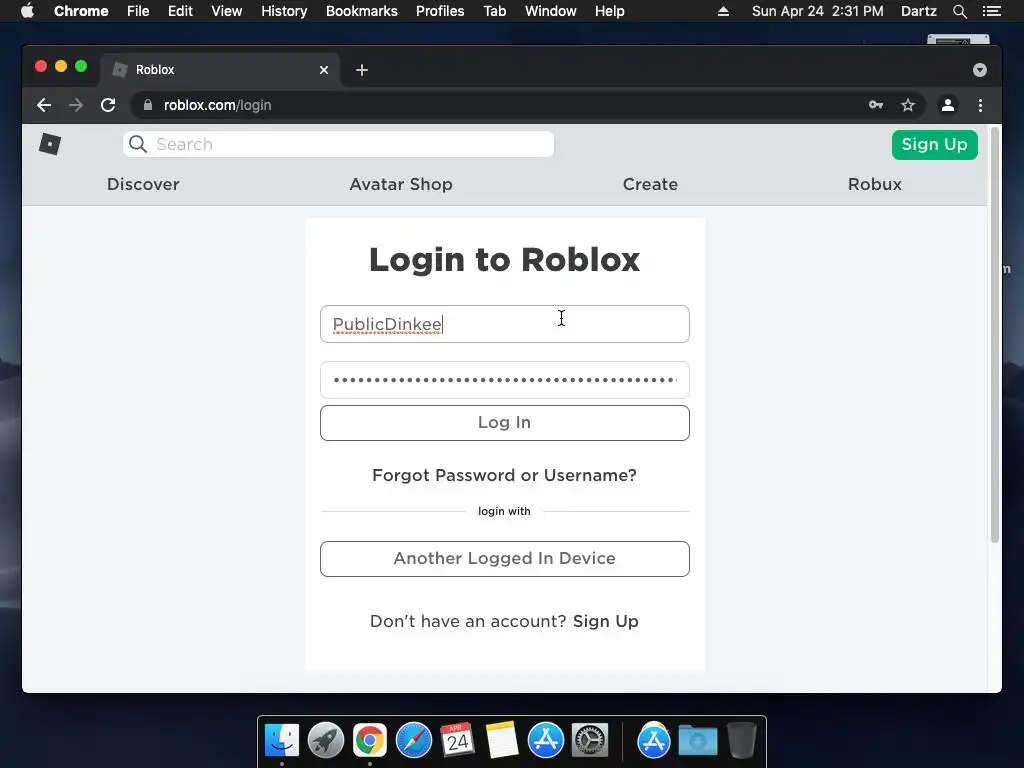Viewport: 1024px width, 768px height.
Task: Click Another Logged In Device button
Action: pyautogui.click(x=505, y=558)
